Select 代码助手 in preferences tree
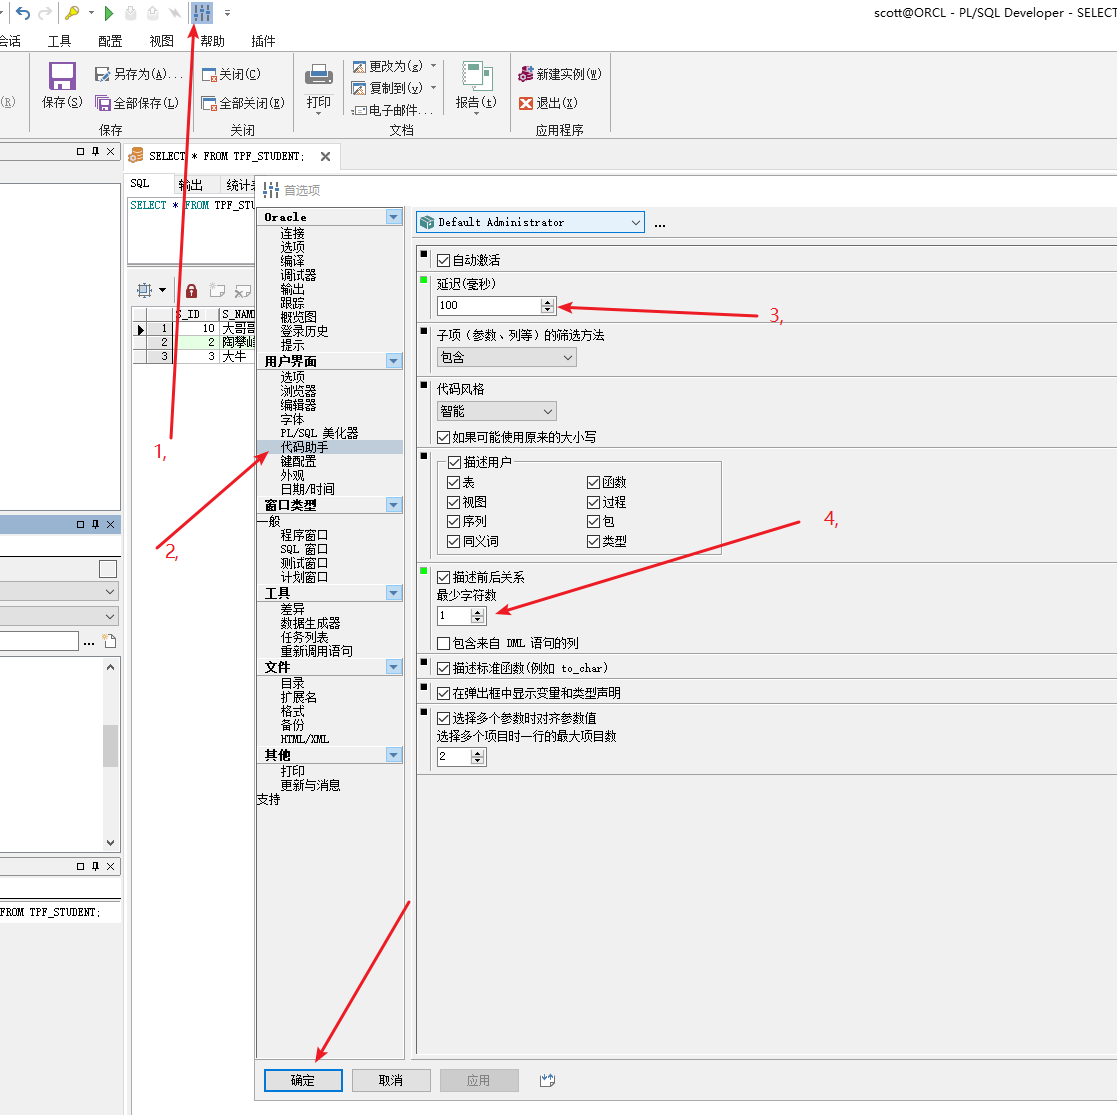 tap(304, 447)
